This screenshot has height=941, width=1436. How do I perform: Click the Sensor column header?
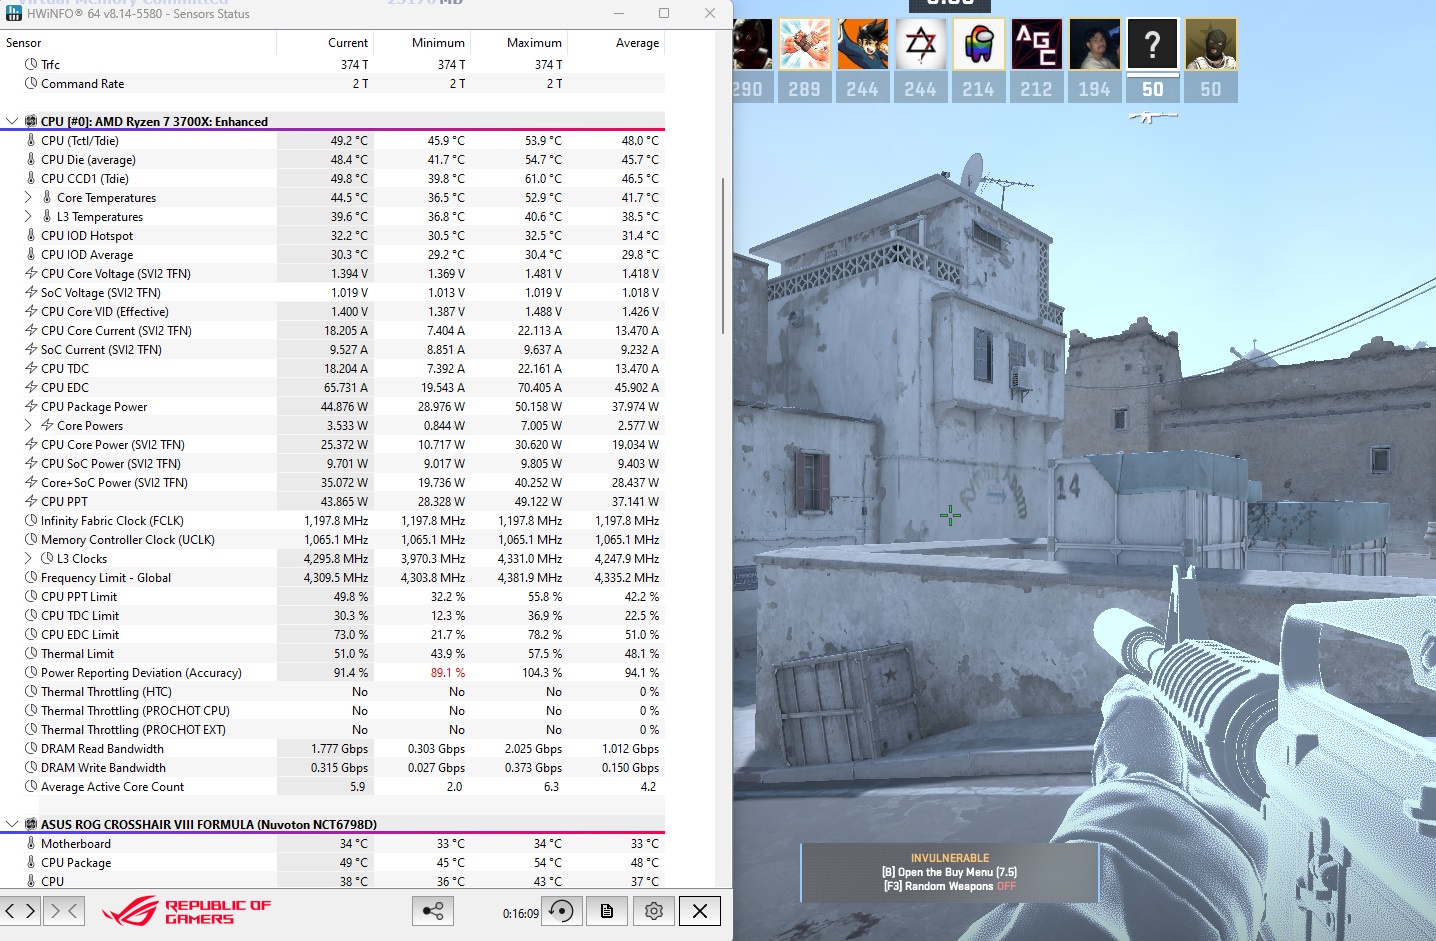[x=138, y=43]
